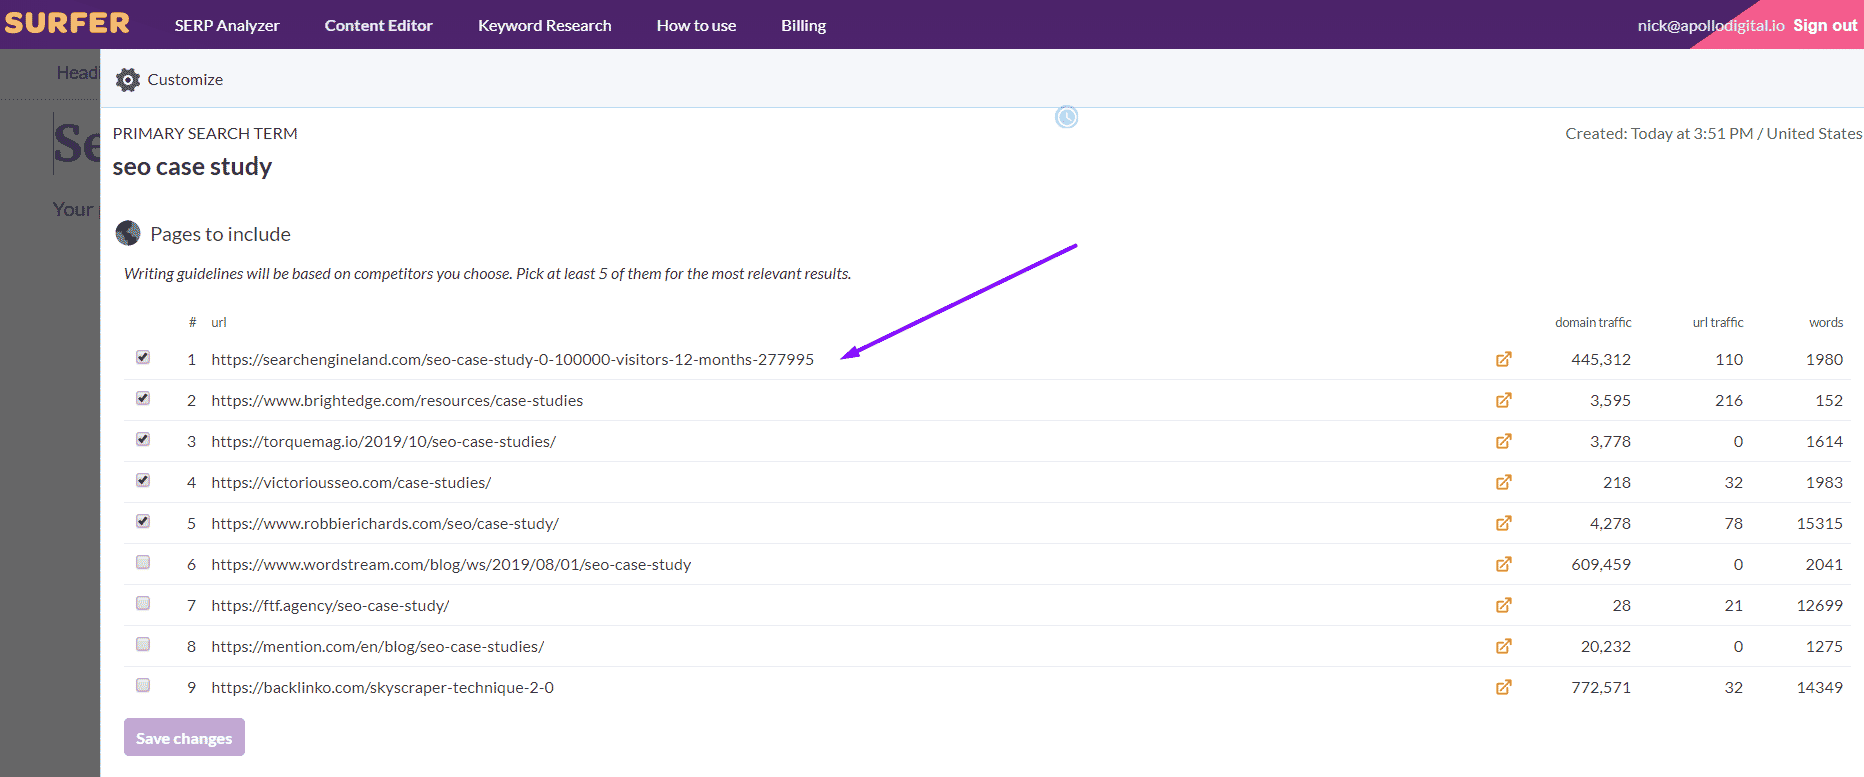Image resolution: width=1864 pixels, height=777 pixels.
Task: Open torquemag.io external link icon
Action: pyautogui.click(x=1503, y=441)
